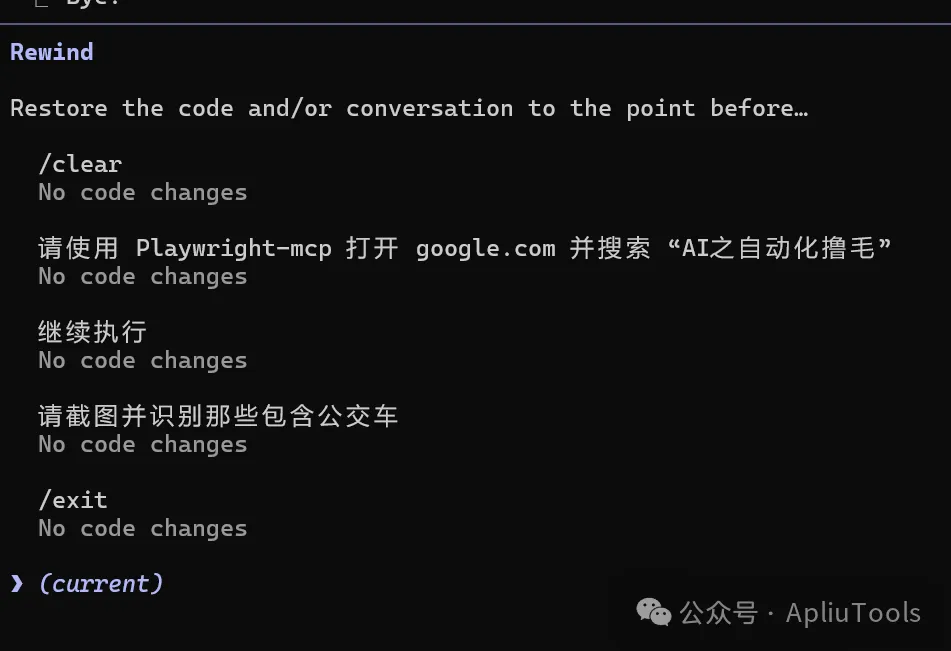Click the Rewind heading
Viewport: 951px width, 651px height.
(52, 52)
